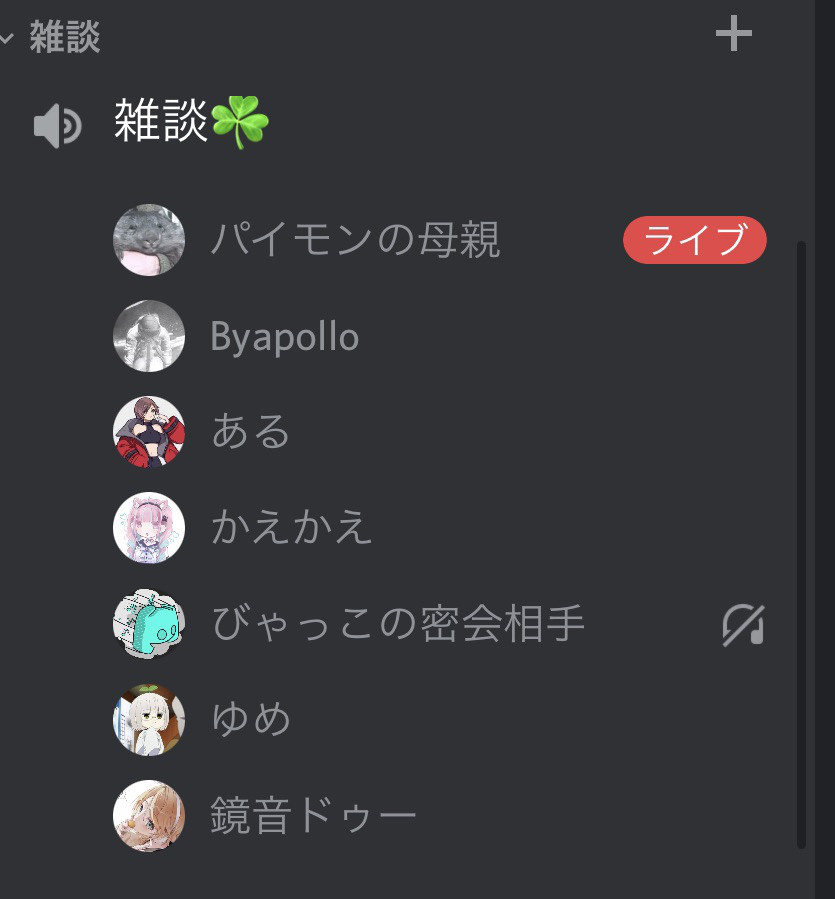The height and width of the screenshot is (899, 835).
Task: Click the deafened headphone icon beside びゃっこの密会相手
Action: tap(743, 625)
